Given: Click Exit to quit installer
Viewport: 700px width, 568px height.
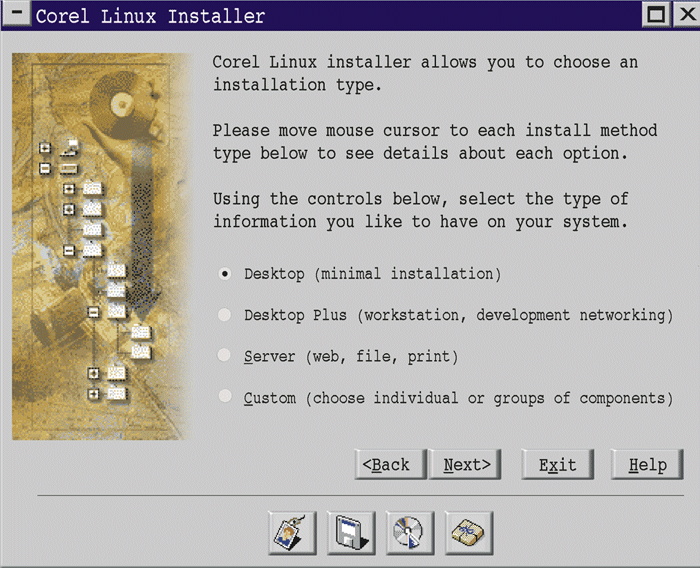Looking at the screenshot, I should pyautogui.click(x=558, y=464).
